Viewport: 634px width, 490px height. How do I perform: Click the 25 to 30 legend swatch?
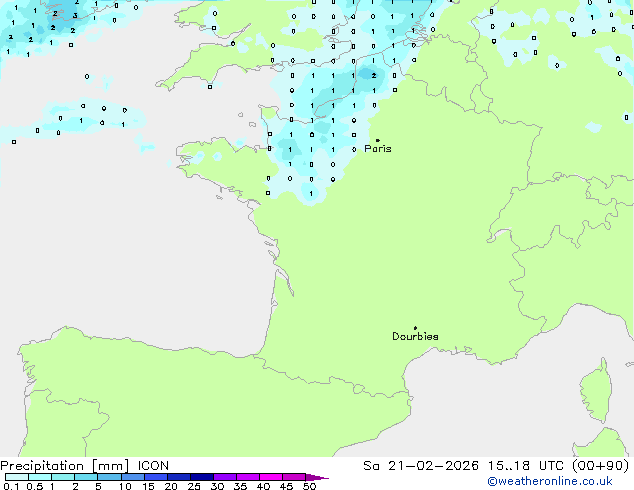202,477
